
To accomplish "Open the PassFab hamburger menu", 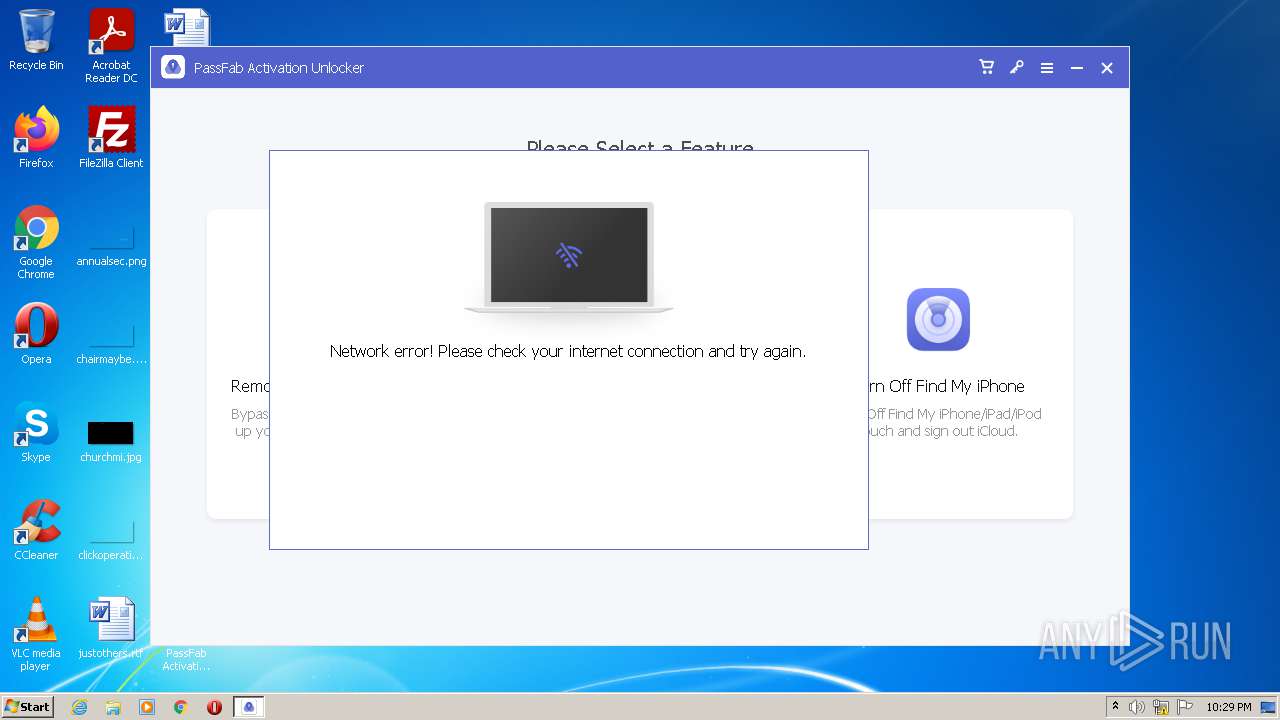I will 1046,68.
